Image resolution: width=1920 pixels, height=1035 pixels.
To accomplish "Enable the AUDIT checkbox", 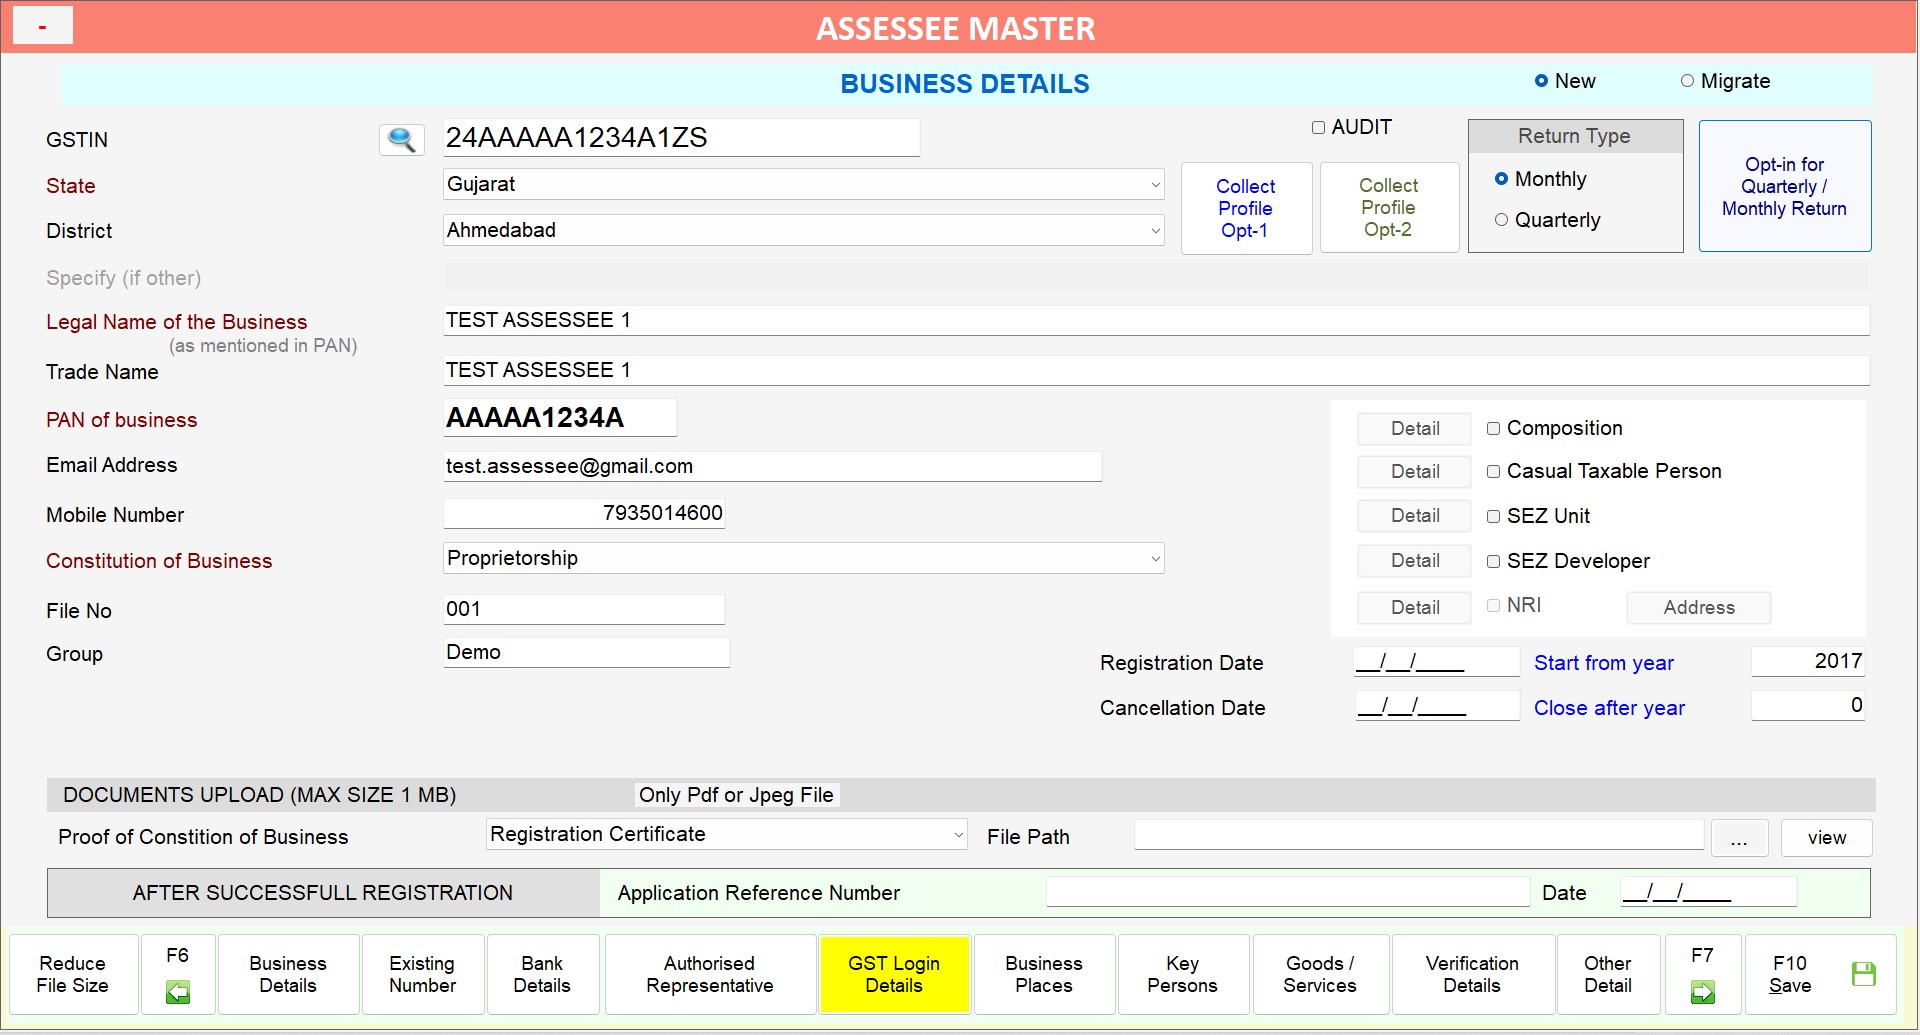I will coord(1318,128).
